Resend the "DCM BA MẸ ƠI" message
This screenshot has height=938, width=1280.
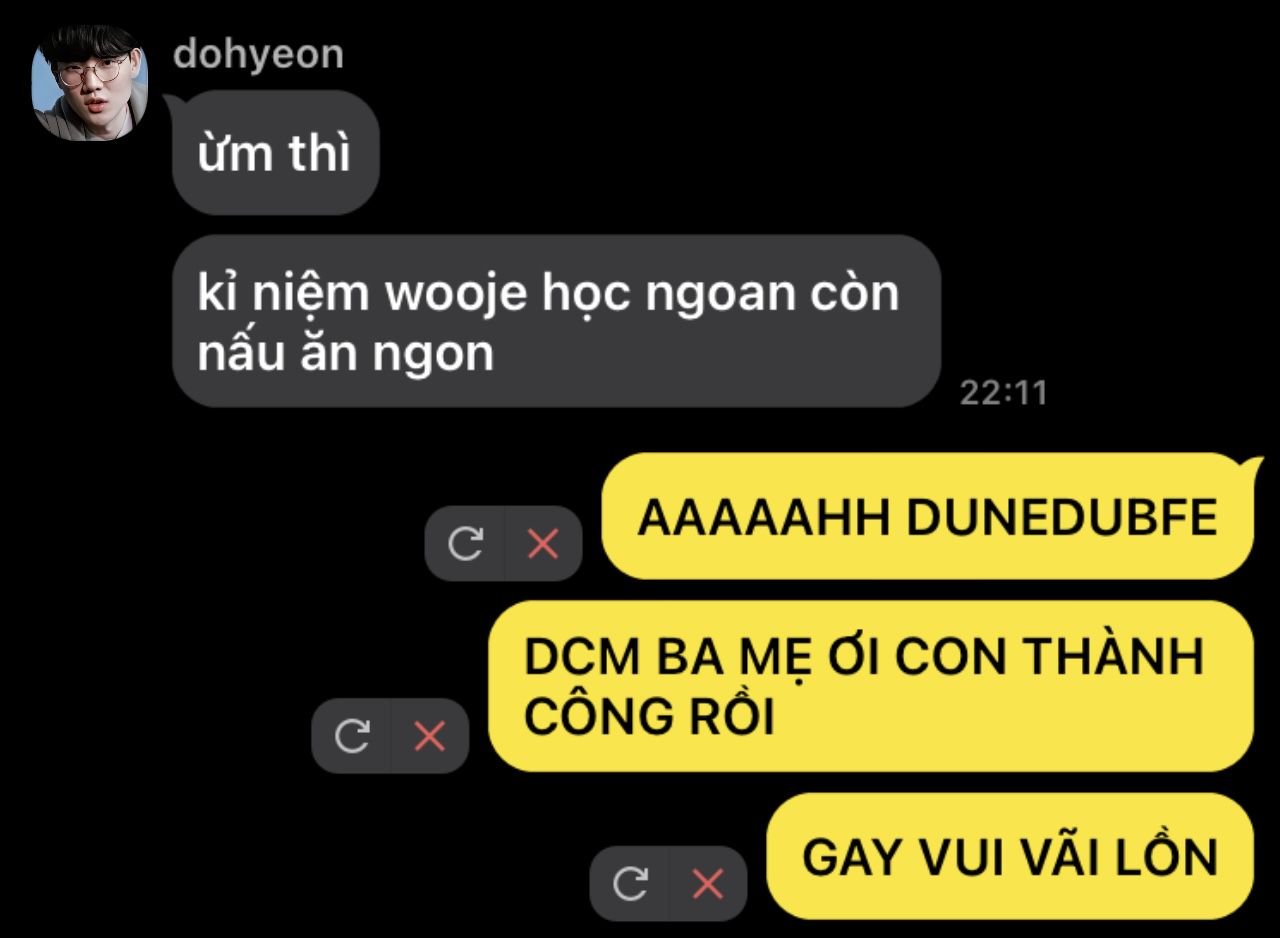pyautogui.click(x=351, y=736)
